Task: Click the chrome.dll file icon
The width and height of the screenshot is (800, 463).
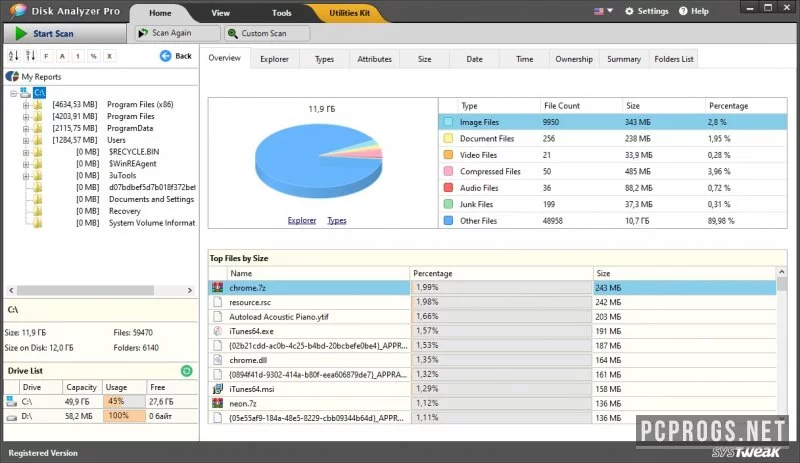Action: [218, 360]
